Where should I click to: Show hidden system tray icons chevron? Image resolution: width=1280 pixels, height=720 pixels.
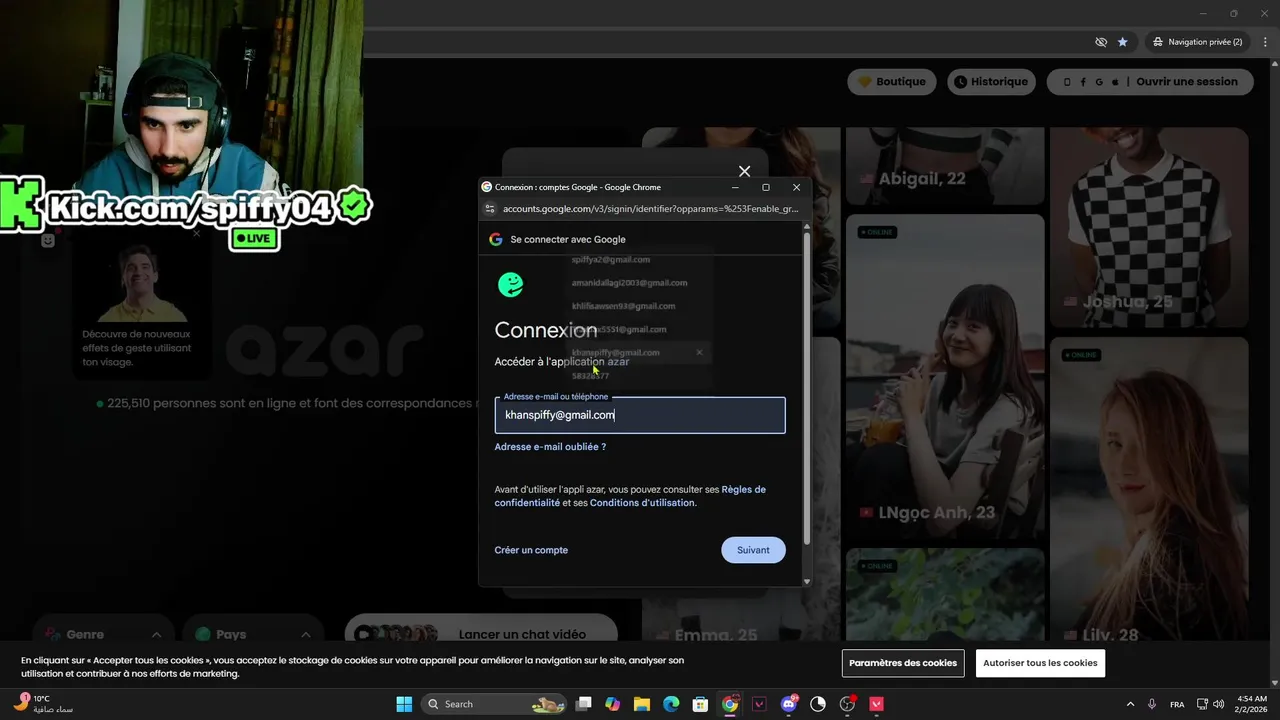coord(1130,704)
